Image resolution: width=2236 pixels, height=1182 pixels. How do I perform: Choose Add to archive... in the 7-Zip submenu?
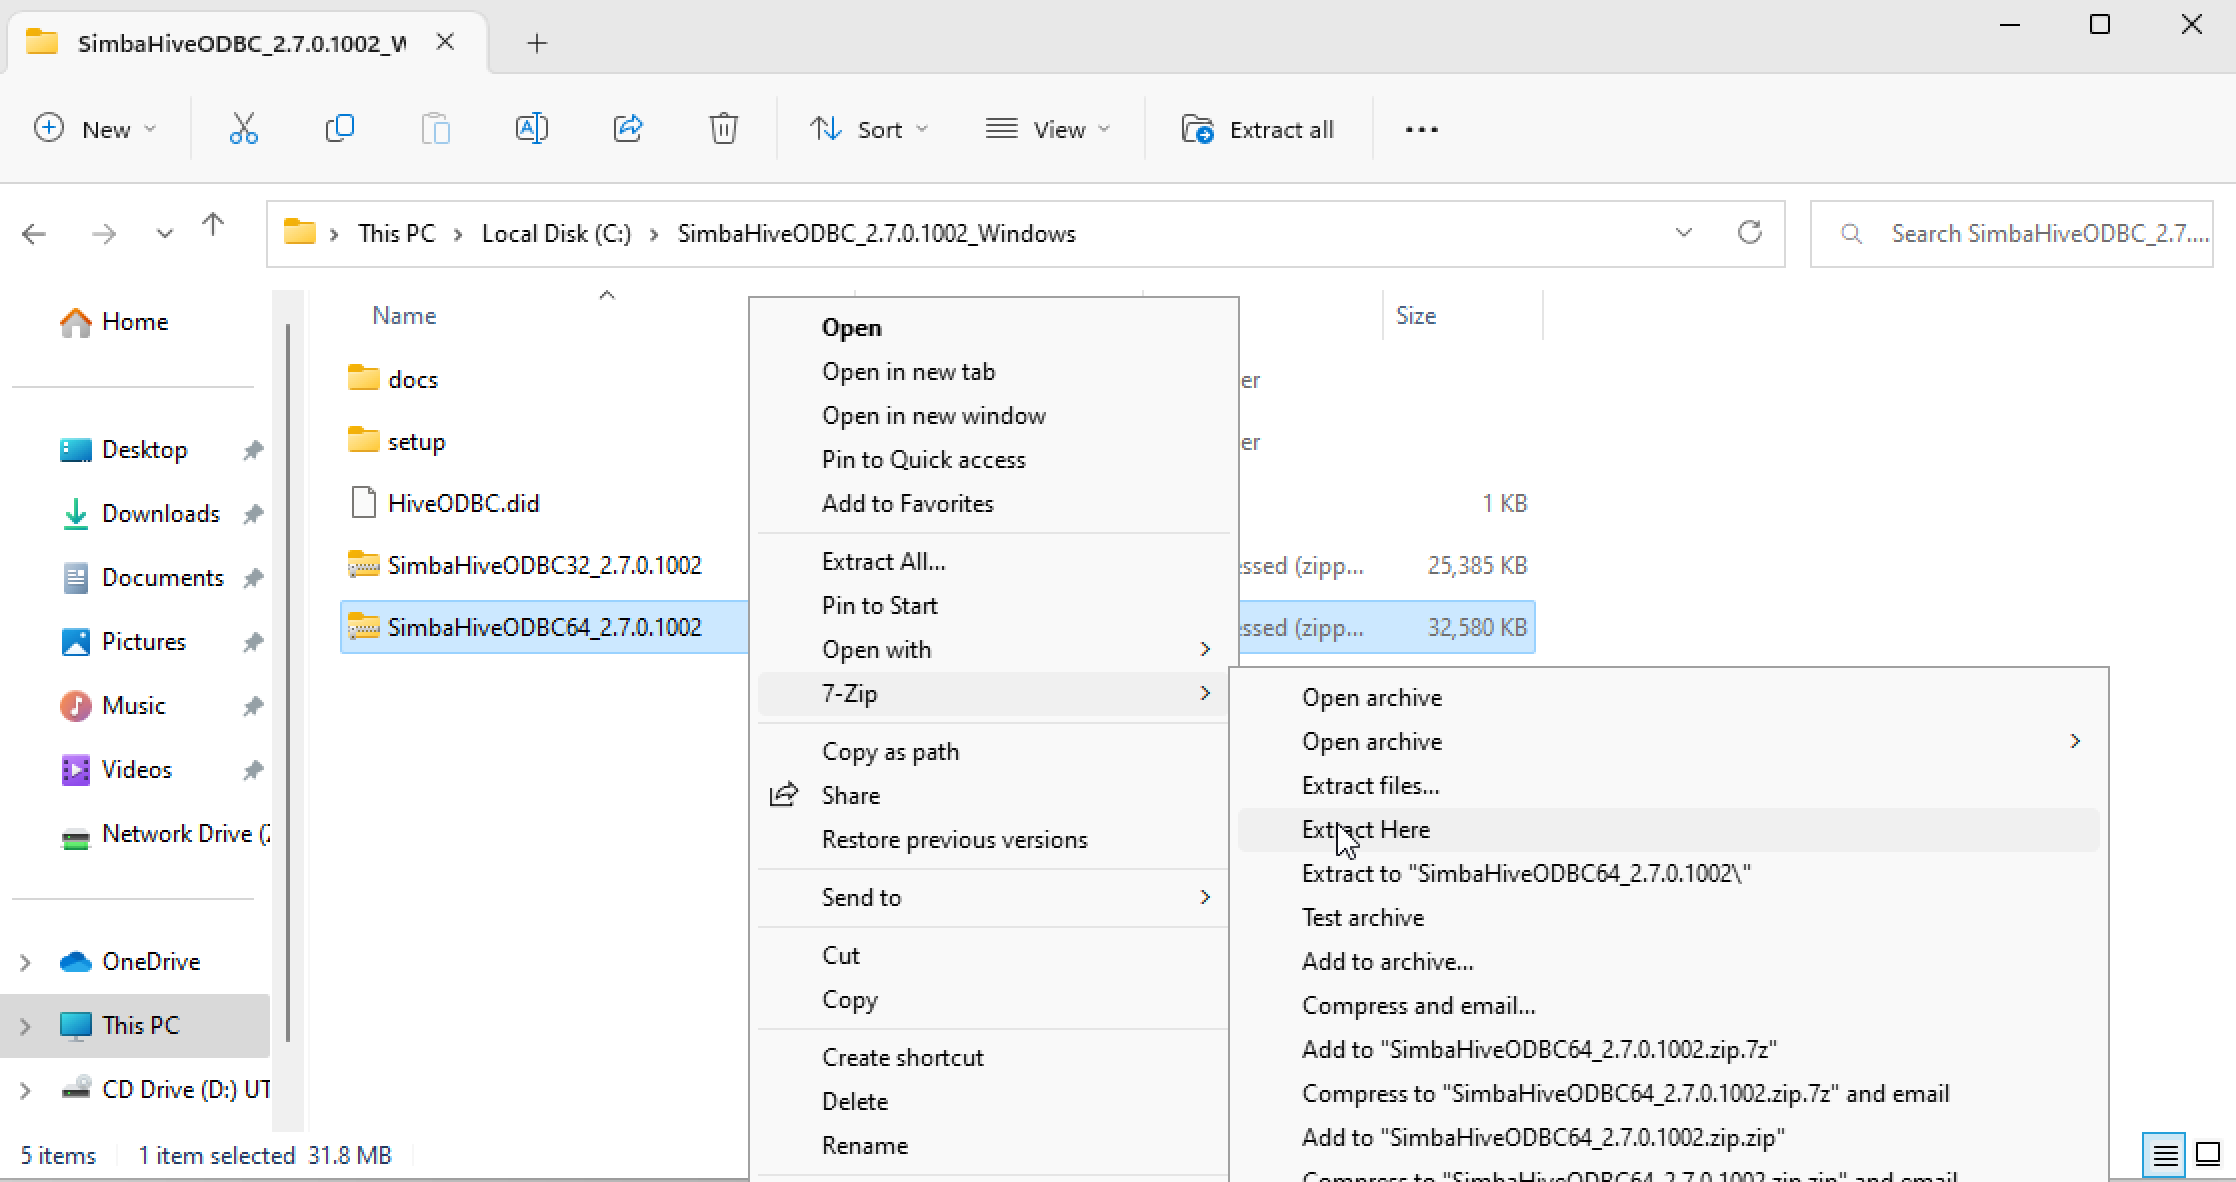tap(1669, 962)
